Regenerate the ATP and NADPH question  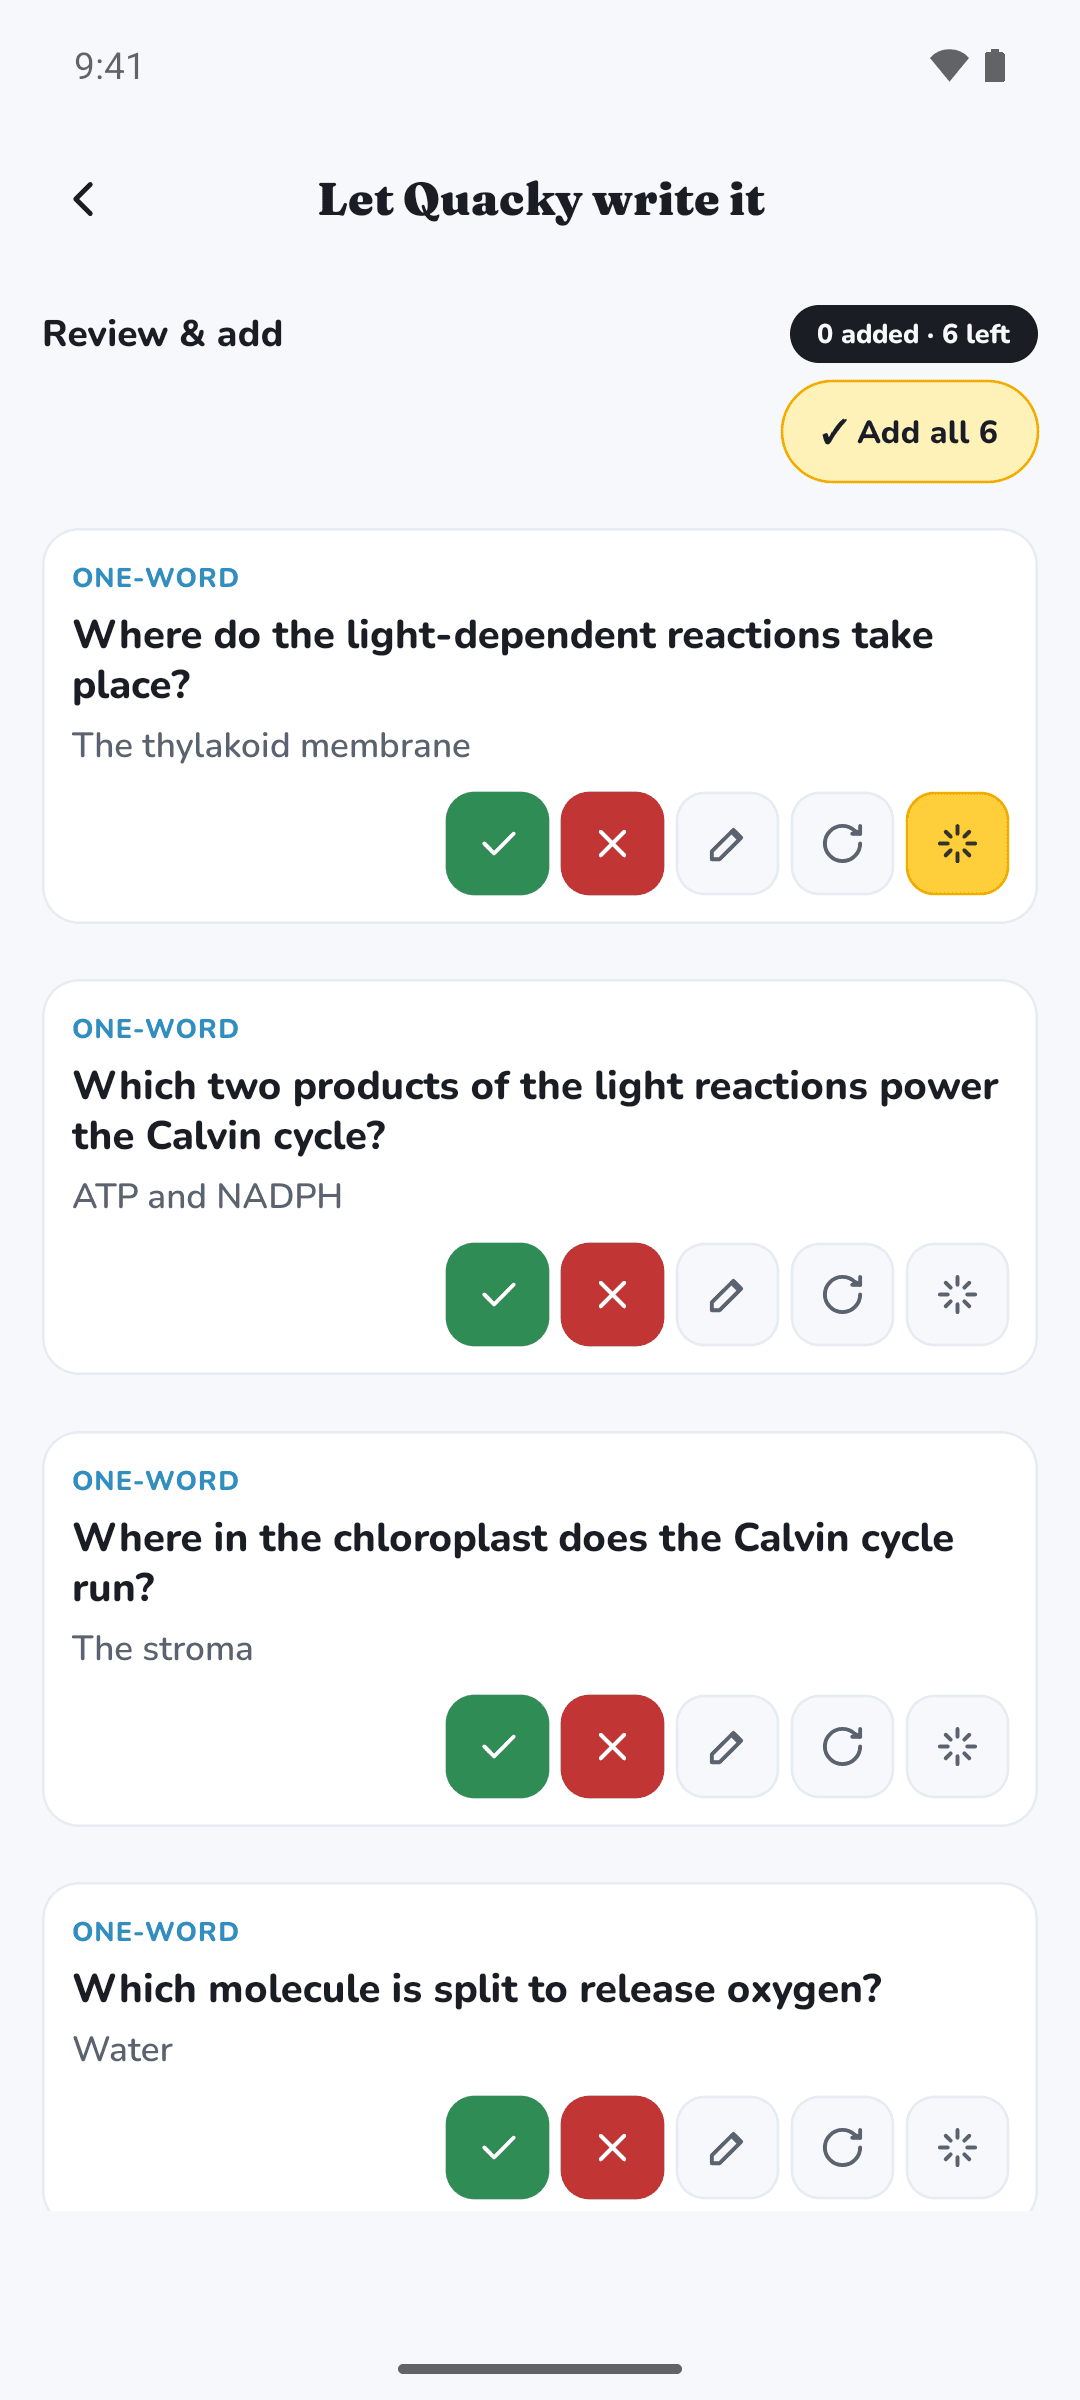(x=843, y=1295)
